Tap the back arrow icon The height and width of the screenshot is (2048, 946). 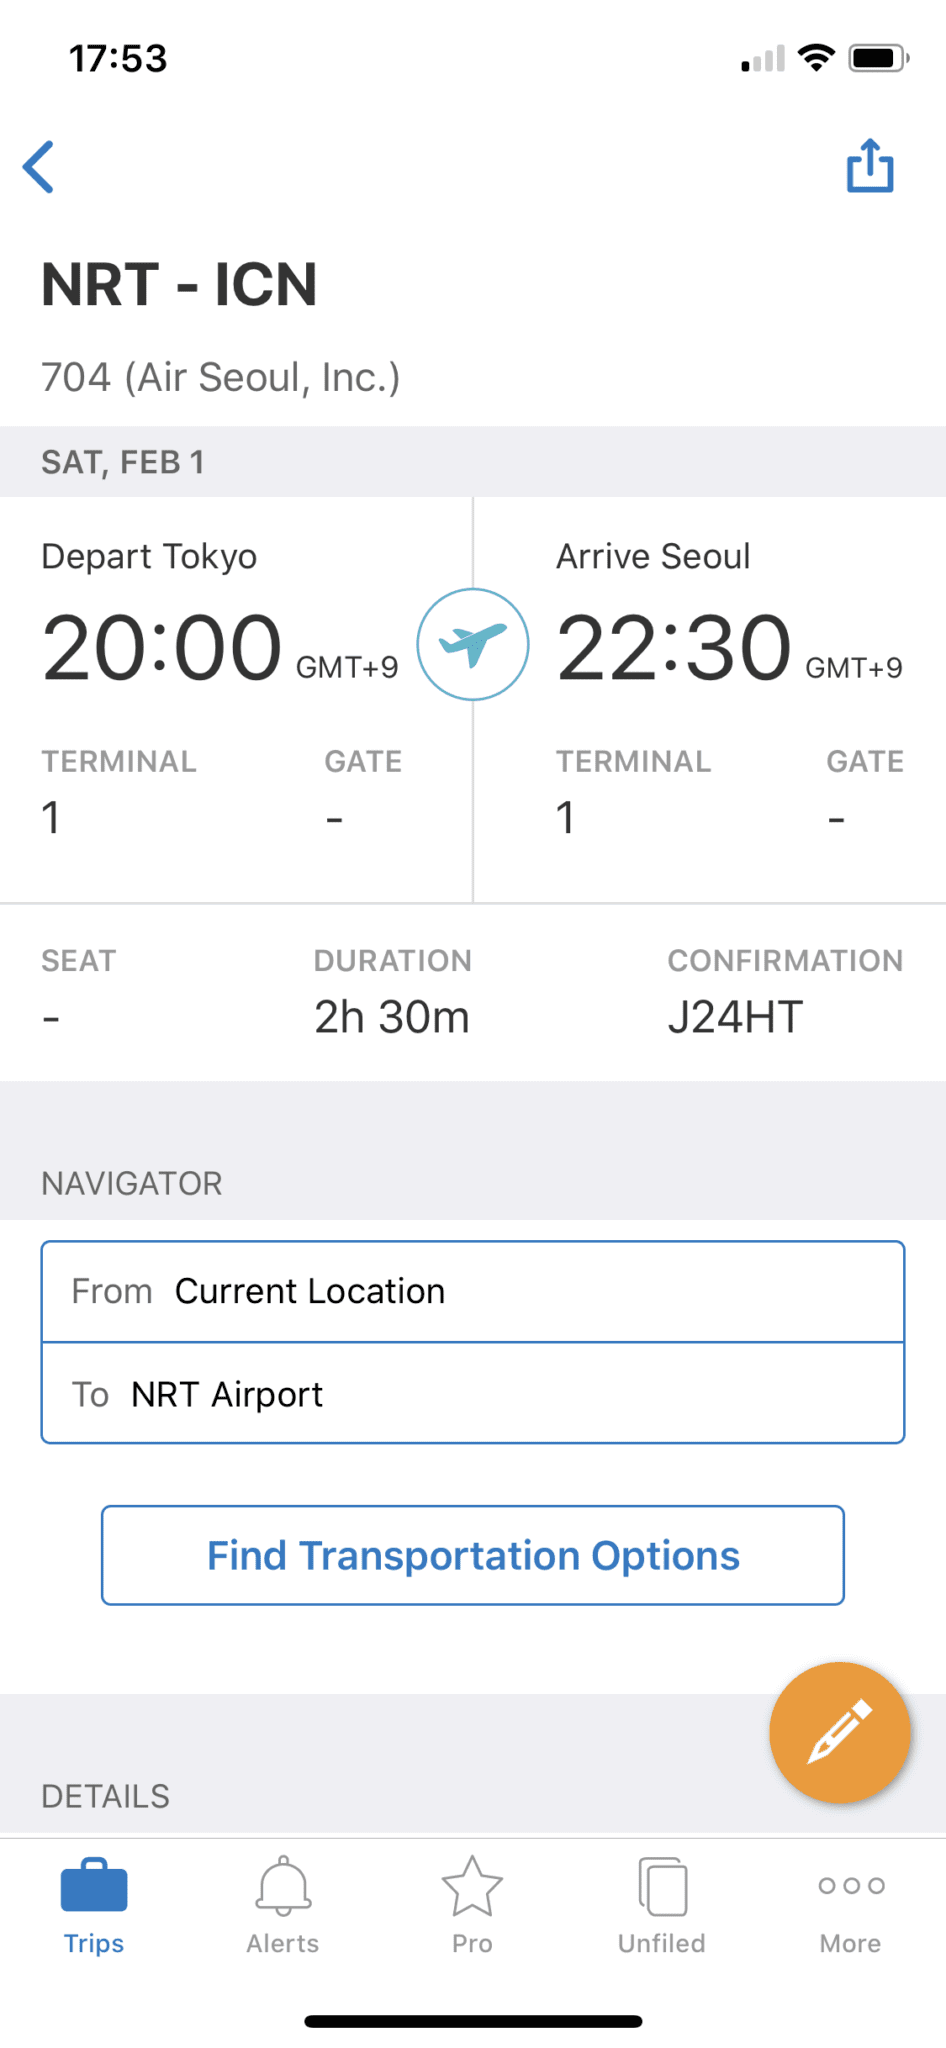(x=39, y=166)
